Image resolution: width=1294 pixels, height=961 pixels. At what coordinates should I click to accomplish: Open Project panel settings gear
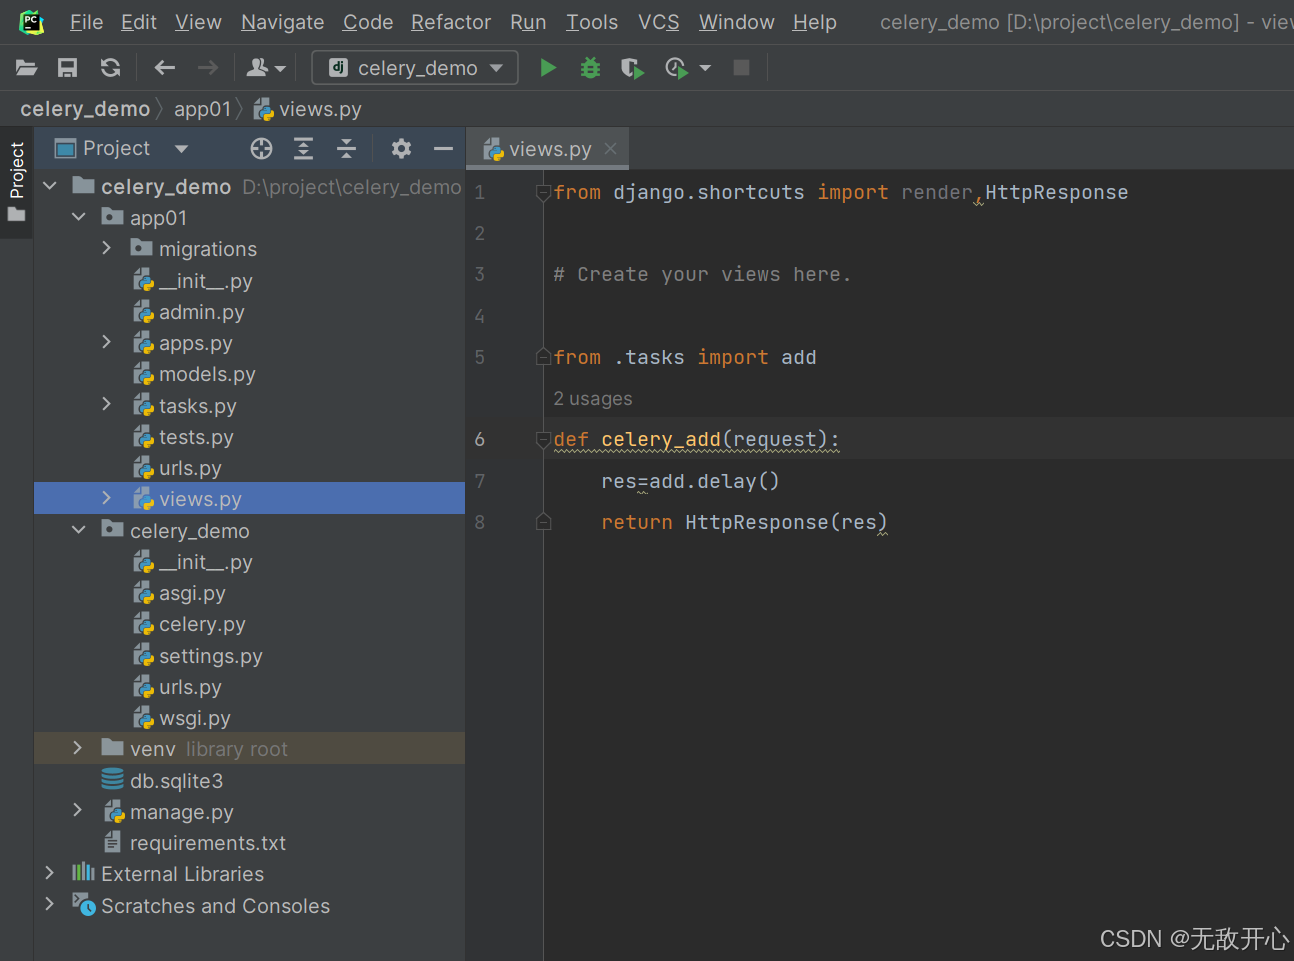tap(401, 149)
